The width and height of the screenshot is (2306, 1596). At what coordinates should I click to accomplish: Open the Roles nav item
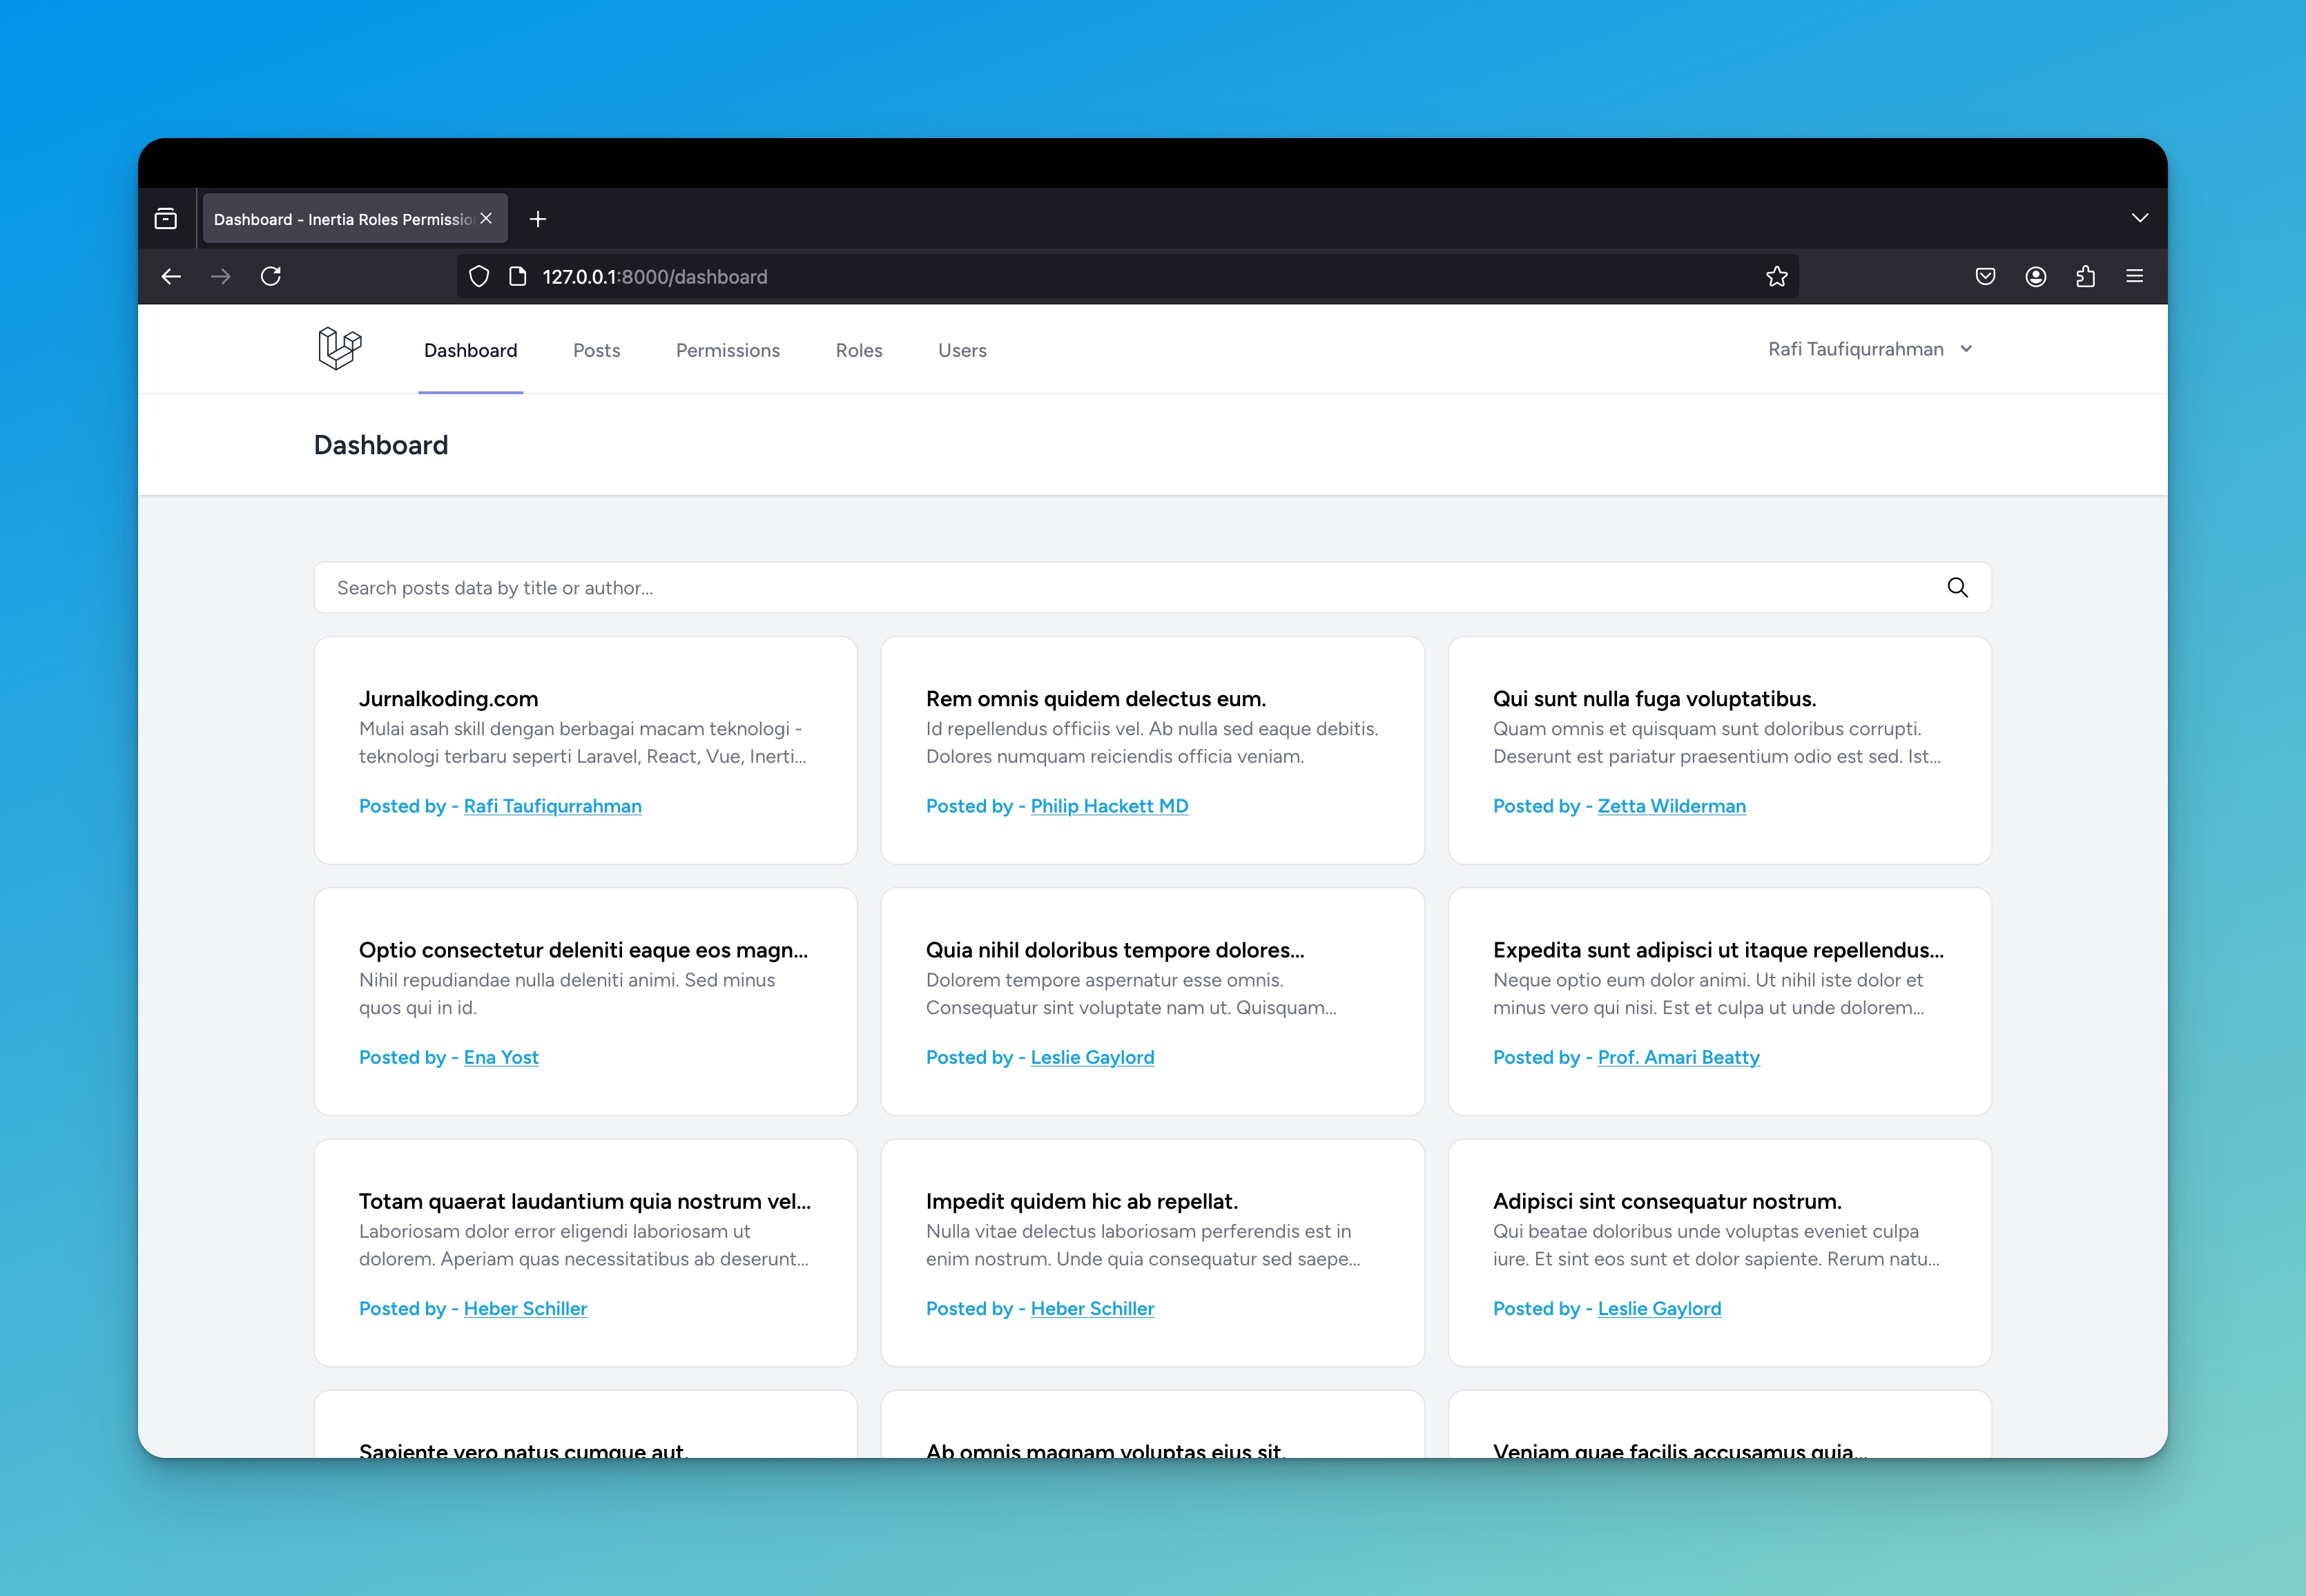coord(859,350)
